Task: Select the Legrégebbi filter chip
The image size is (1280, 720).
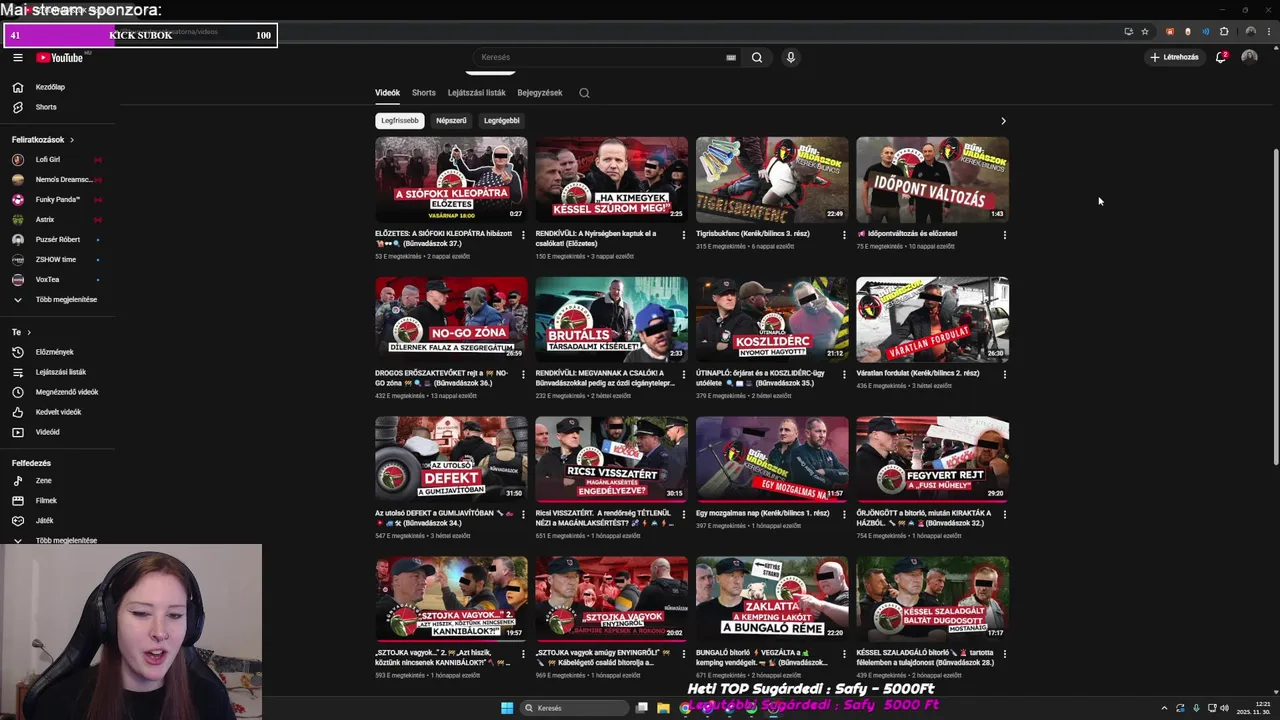Action: (502, 121)
